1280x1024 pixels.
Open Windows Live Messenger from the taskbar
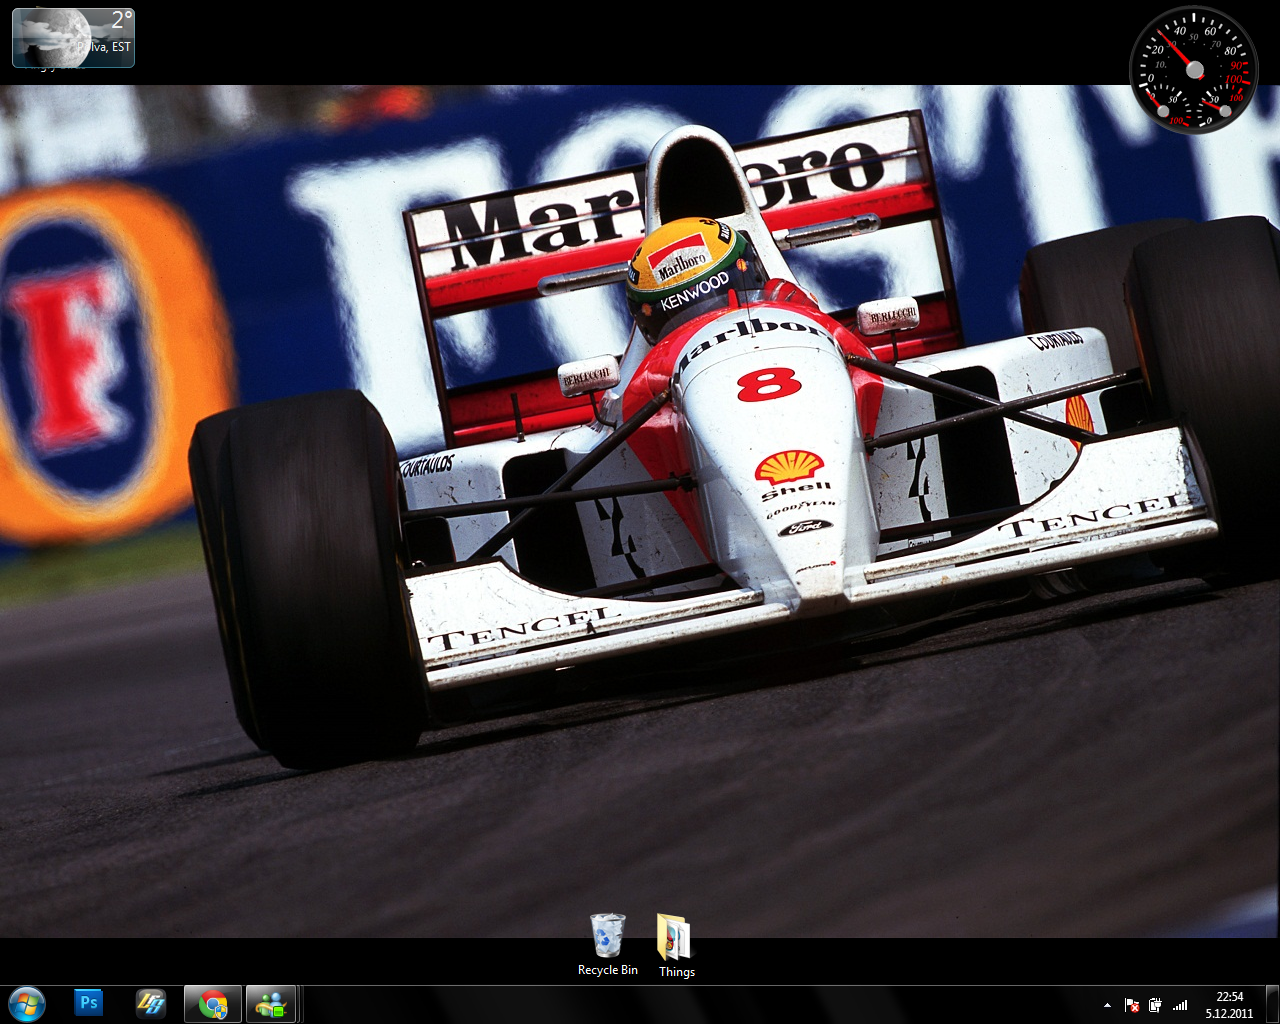[271, 1004]
